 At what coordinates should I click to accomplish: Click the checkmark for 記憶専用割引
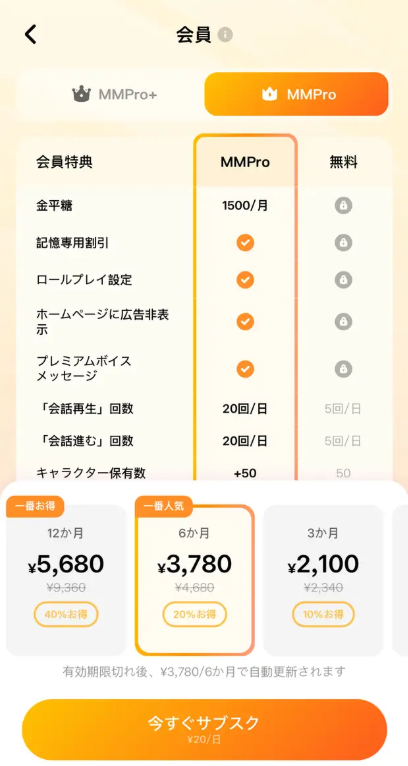pyautogui.click(x=245, y=242)
